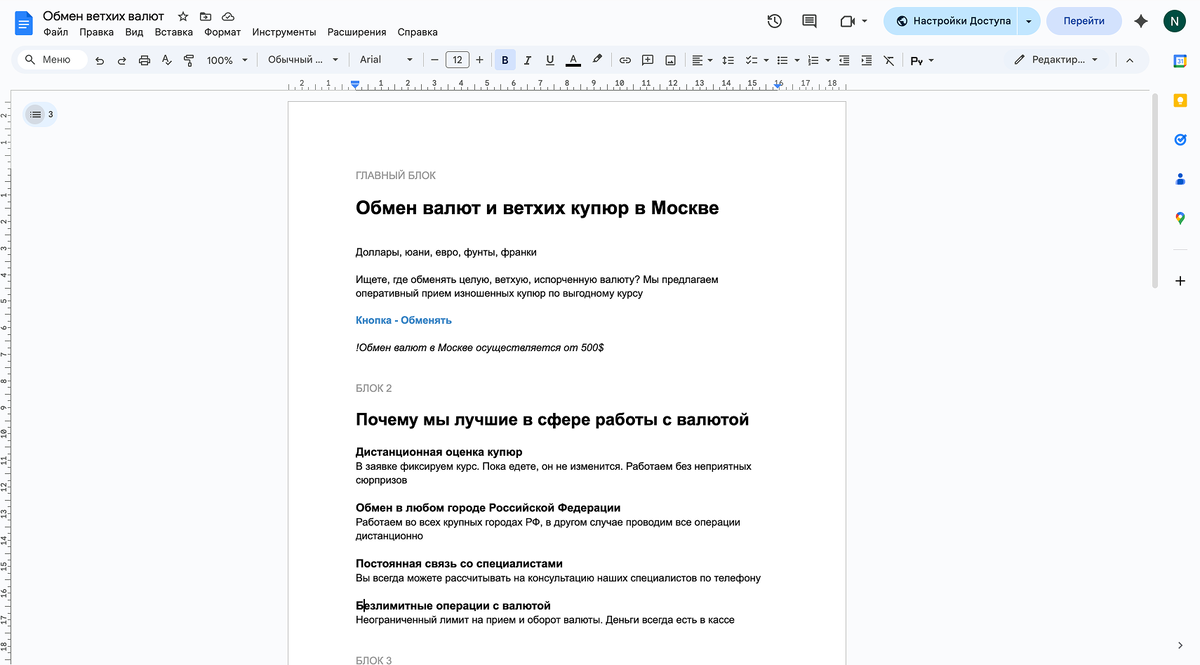Open line and paragraph spacing

(x=728, y=60)
